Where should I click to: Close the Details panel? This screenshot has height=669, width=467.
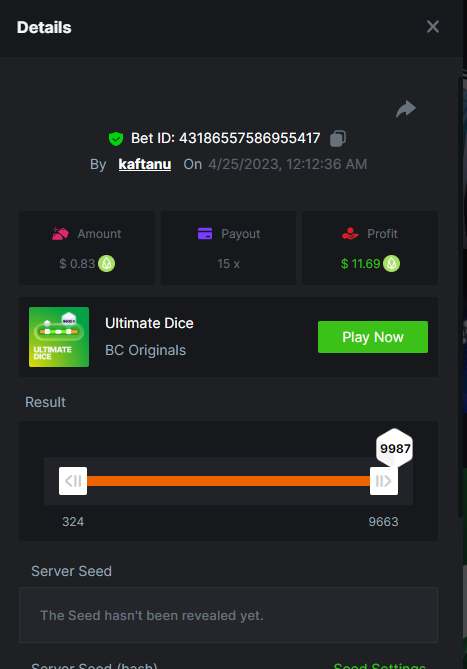tap(432, 27)
